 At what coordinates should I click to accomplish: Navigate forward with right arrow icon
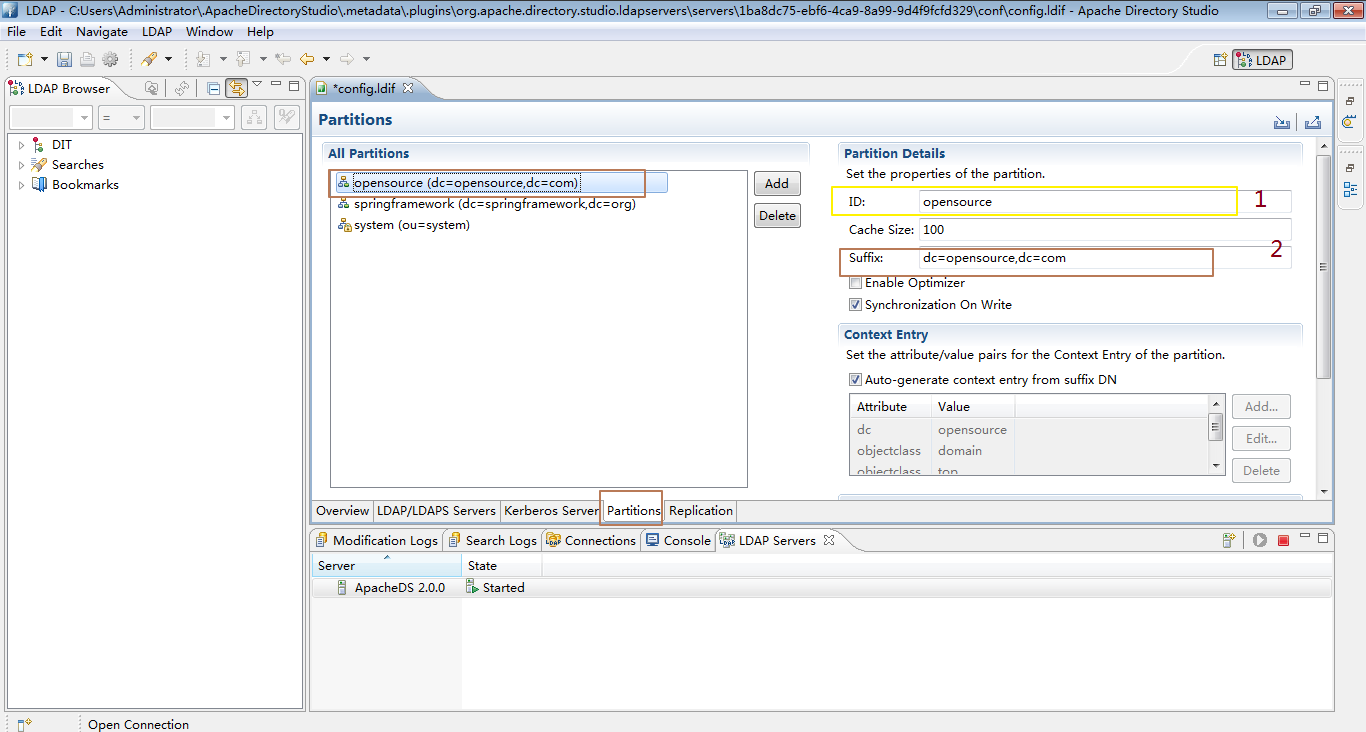click(347, 59)
